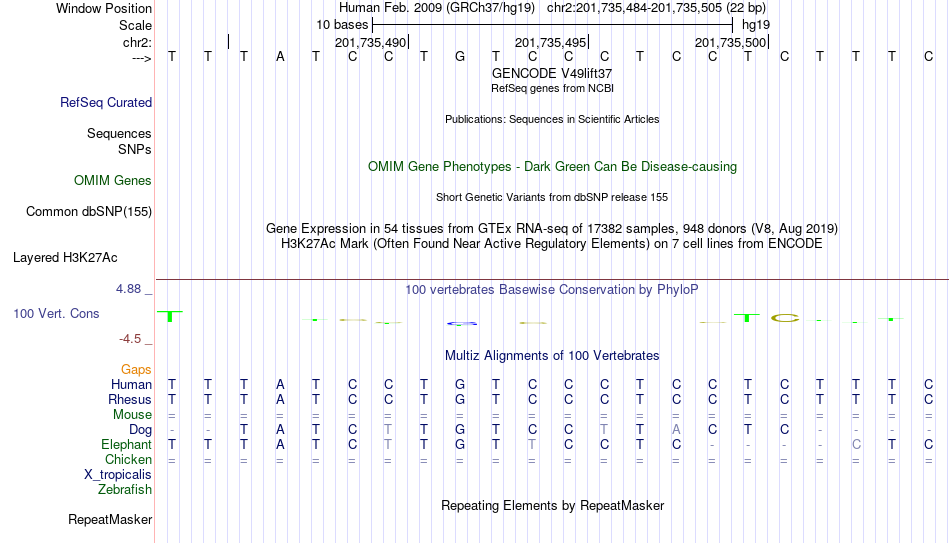Click the G base in the Rhesus row
950x543 pixels.
460,399
